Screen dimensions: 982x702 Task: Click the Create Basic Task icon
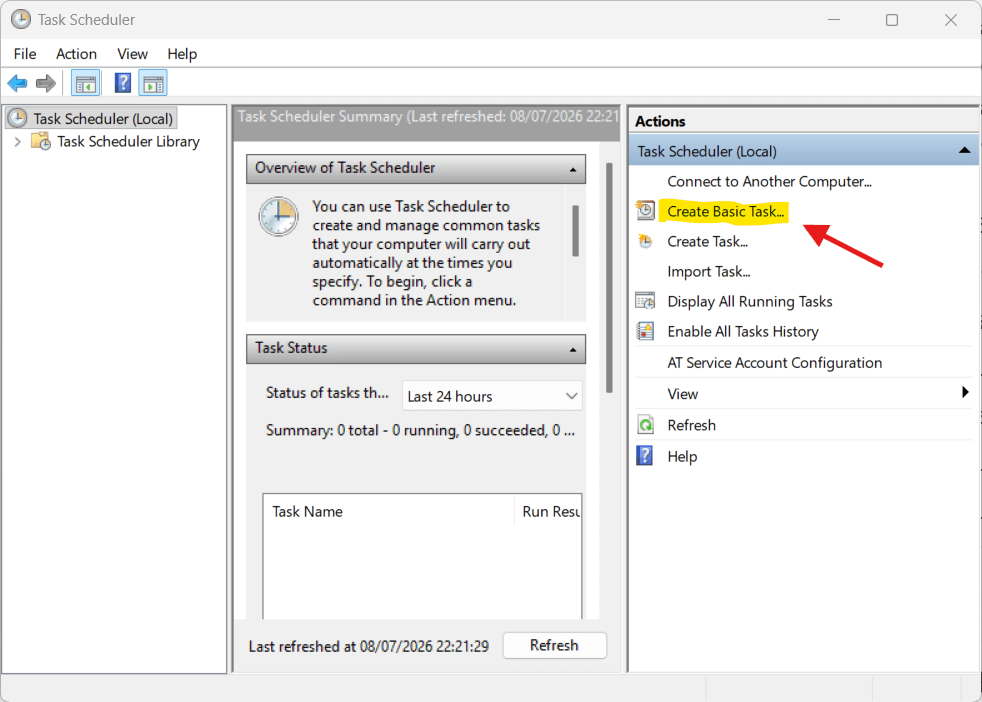click(x=646, y=211)
